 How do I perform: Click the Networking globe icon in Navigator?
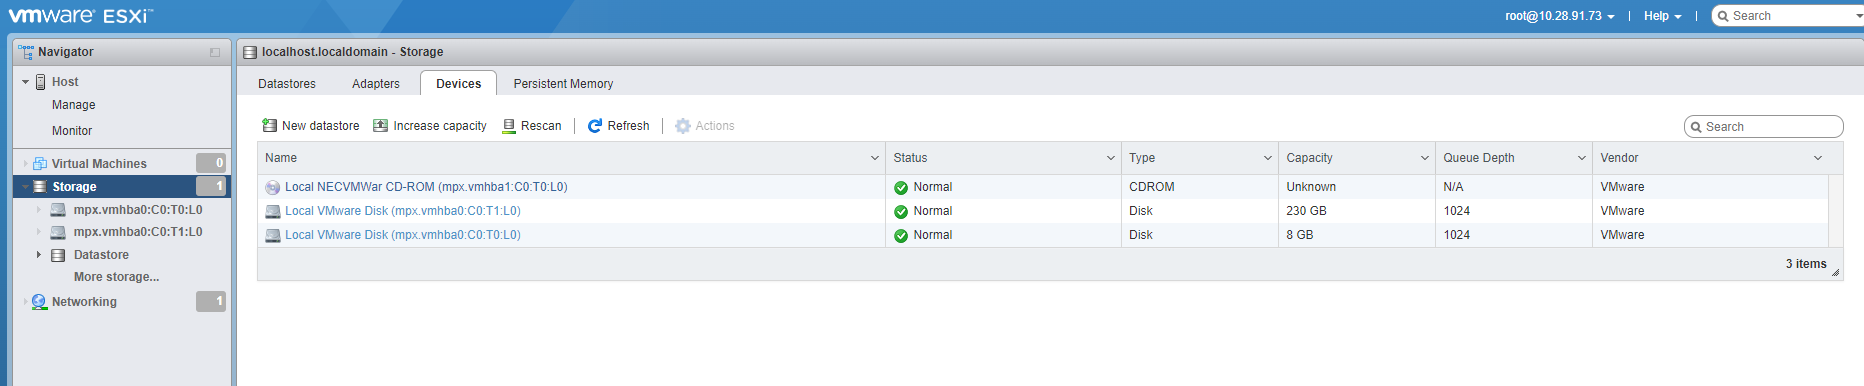[39, 302]
